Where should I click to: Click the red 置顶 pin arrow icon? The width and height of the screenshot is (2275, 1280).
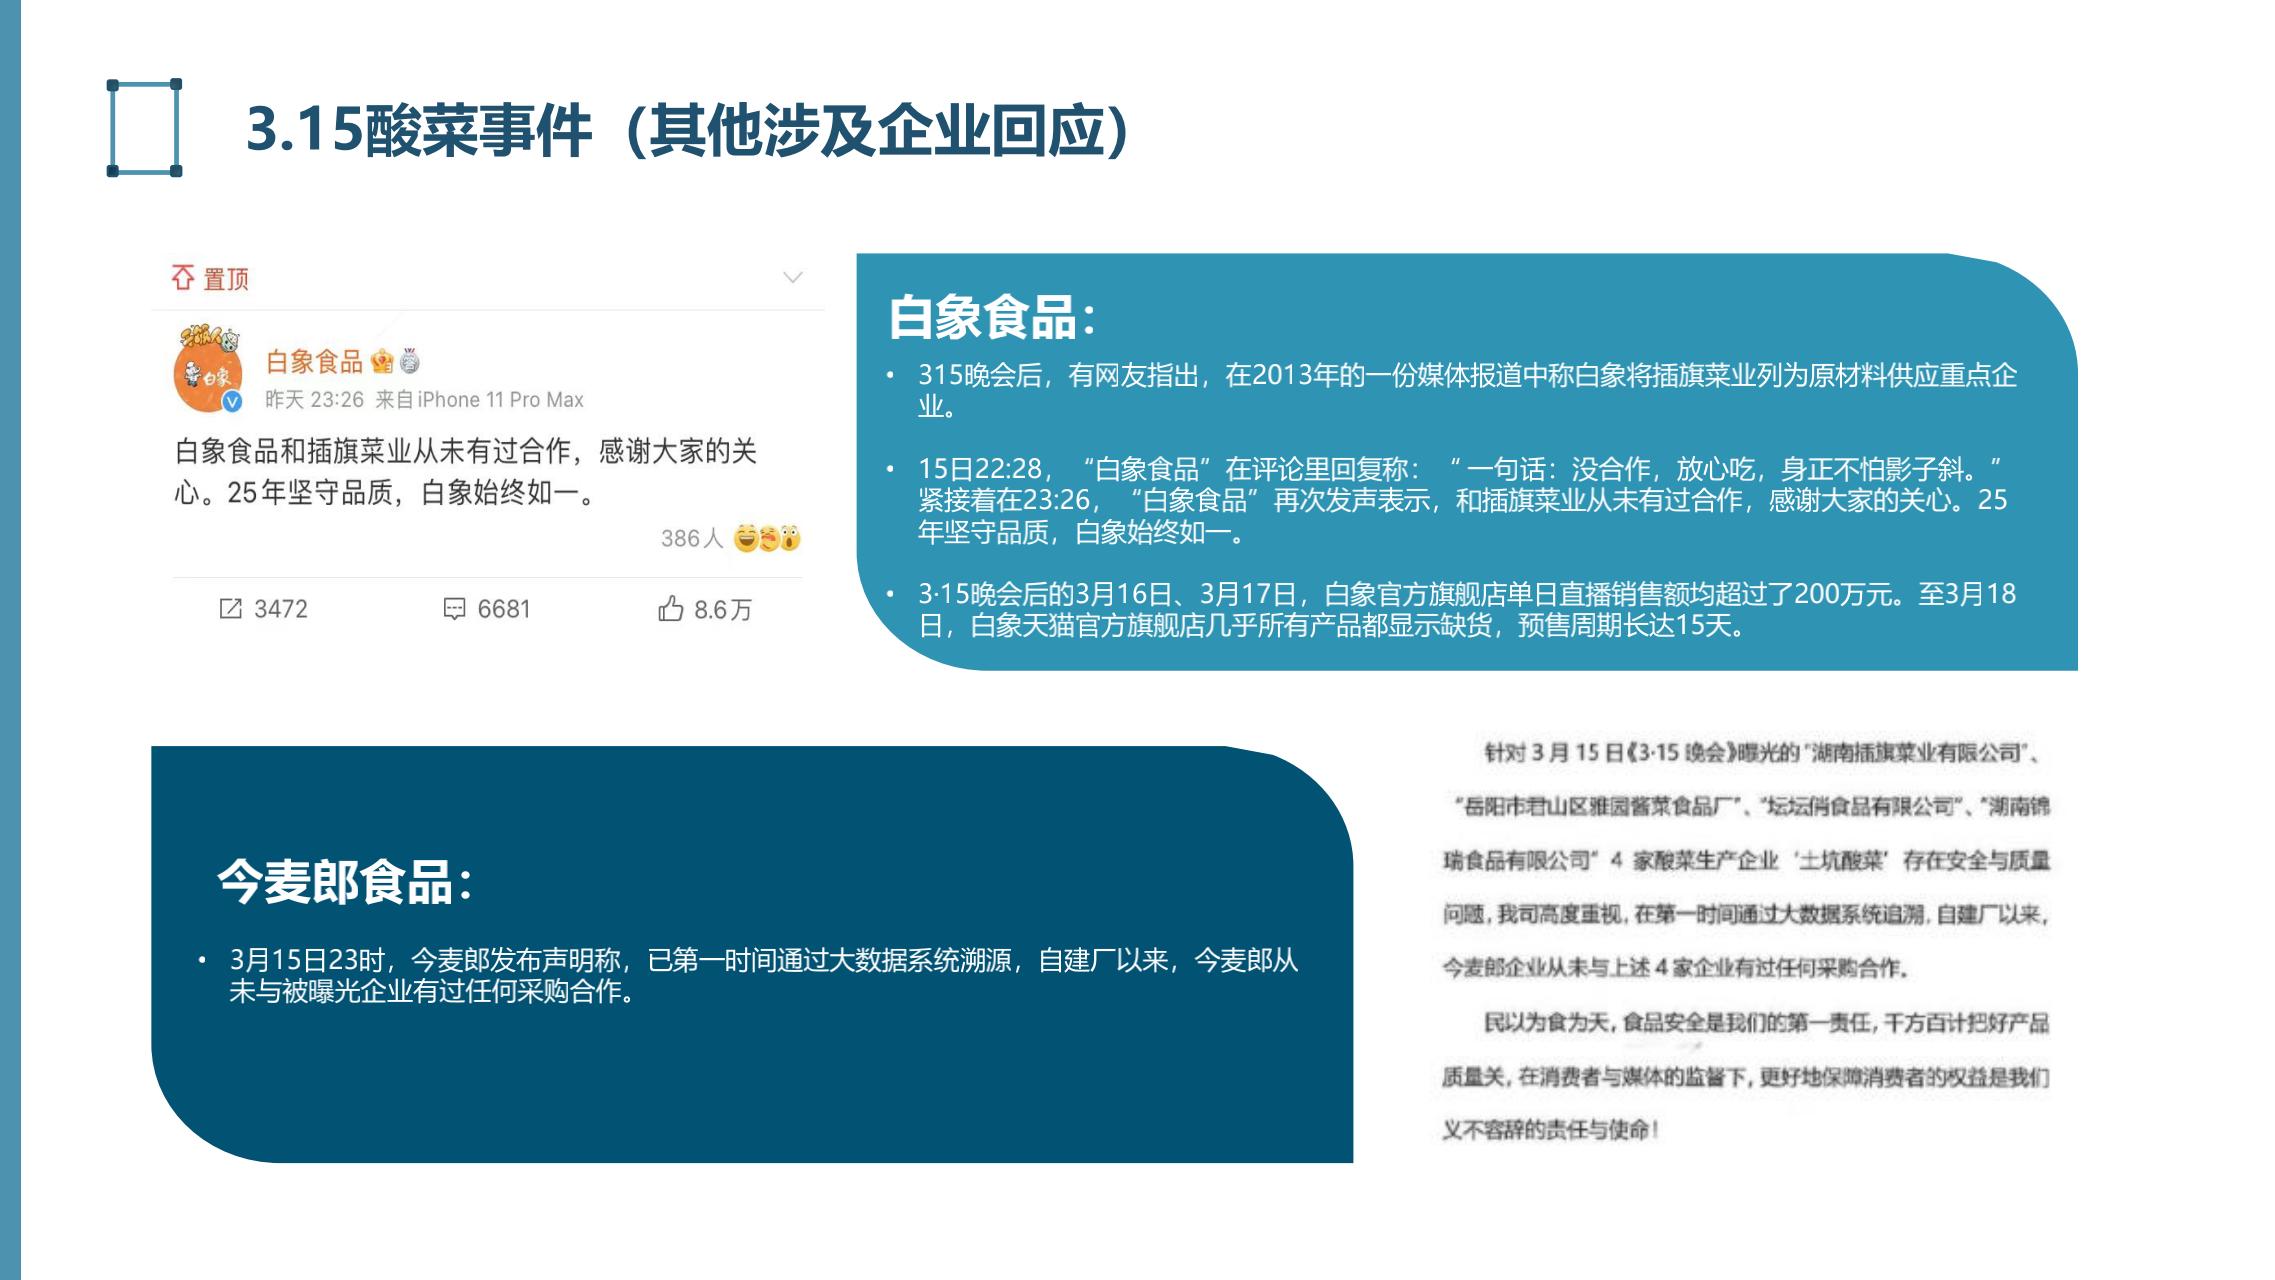[182, 278]
